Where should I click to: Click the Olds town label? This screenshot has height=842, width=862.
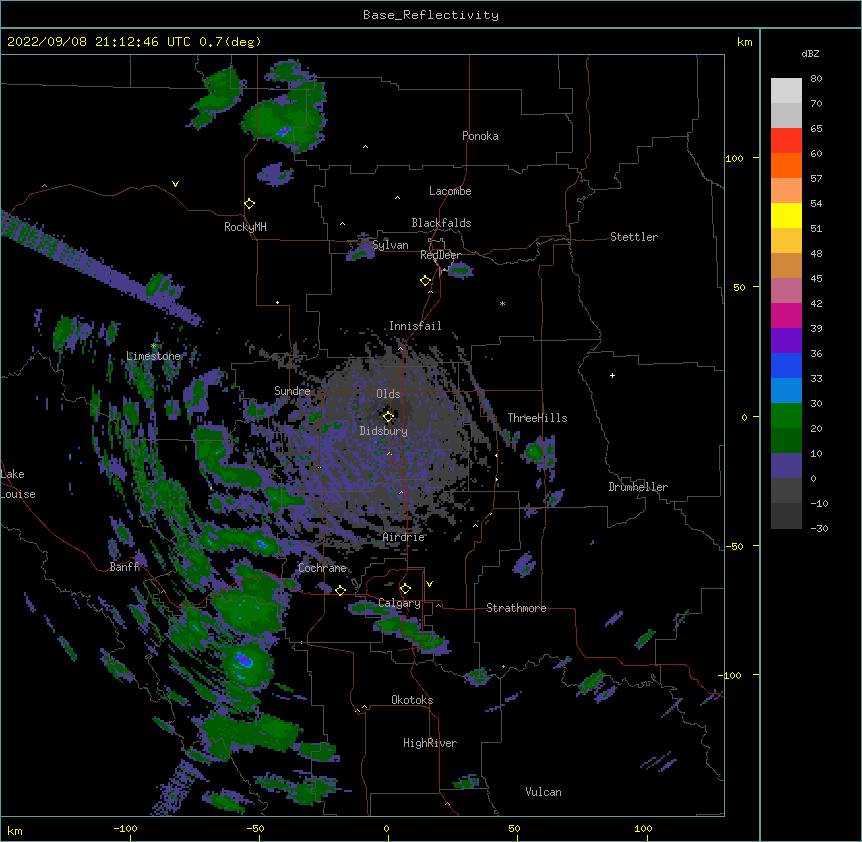(x=388, y=394)
